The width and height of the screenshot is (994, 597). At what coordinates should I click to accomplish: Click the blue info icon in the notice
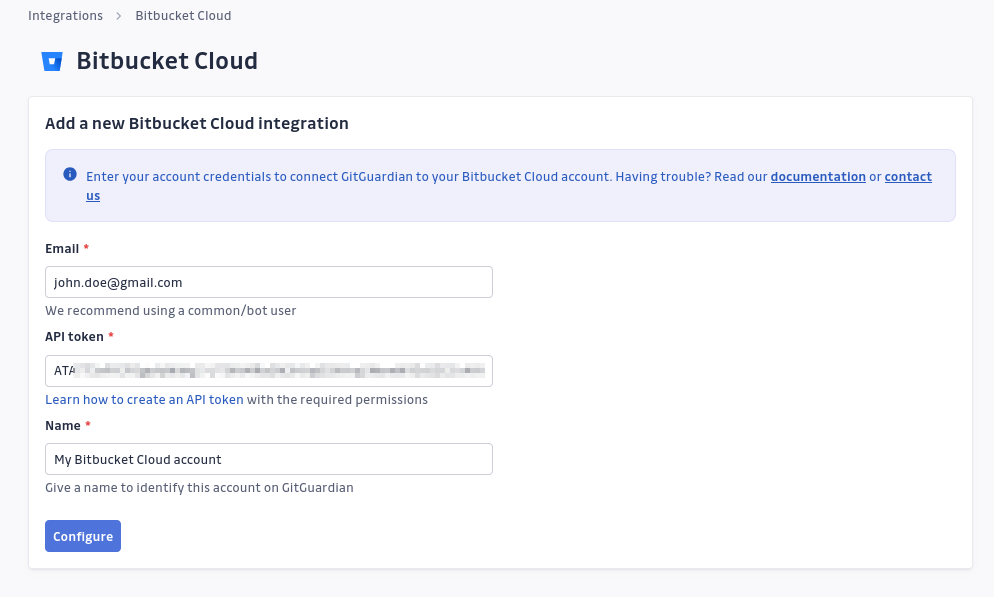[70, 174]
